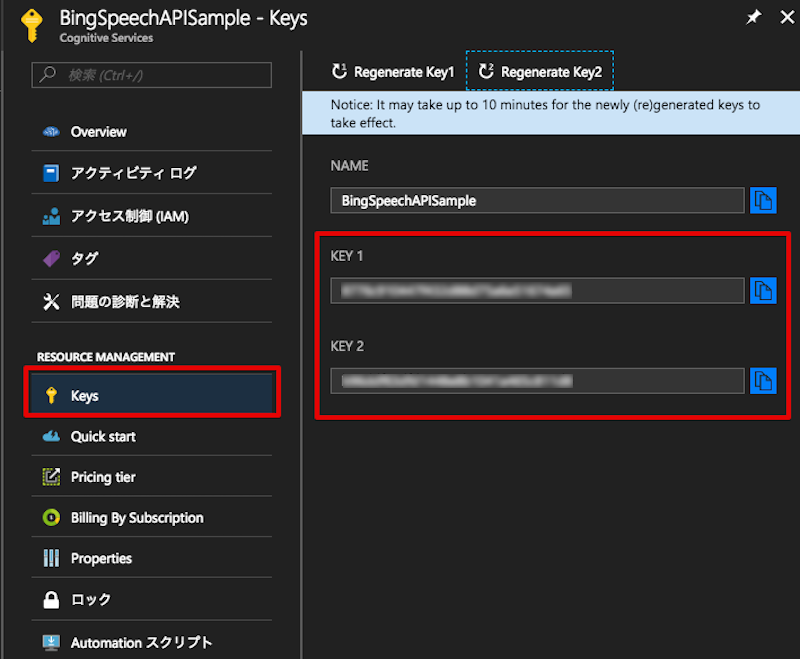Copy KEY 2 value to clipboard
Viewport: 800px width, 659px height.
(763, 381)
